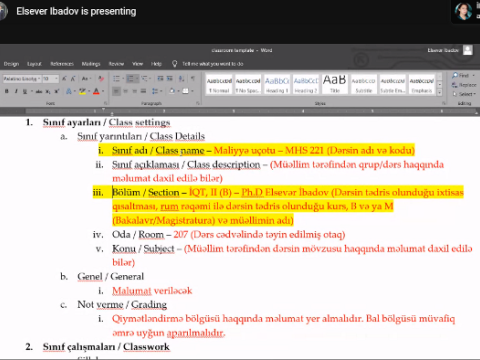Apply the Emphasis style
Screen dimensions: 480x360
tap(422, 85)
